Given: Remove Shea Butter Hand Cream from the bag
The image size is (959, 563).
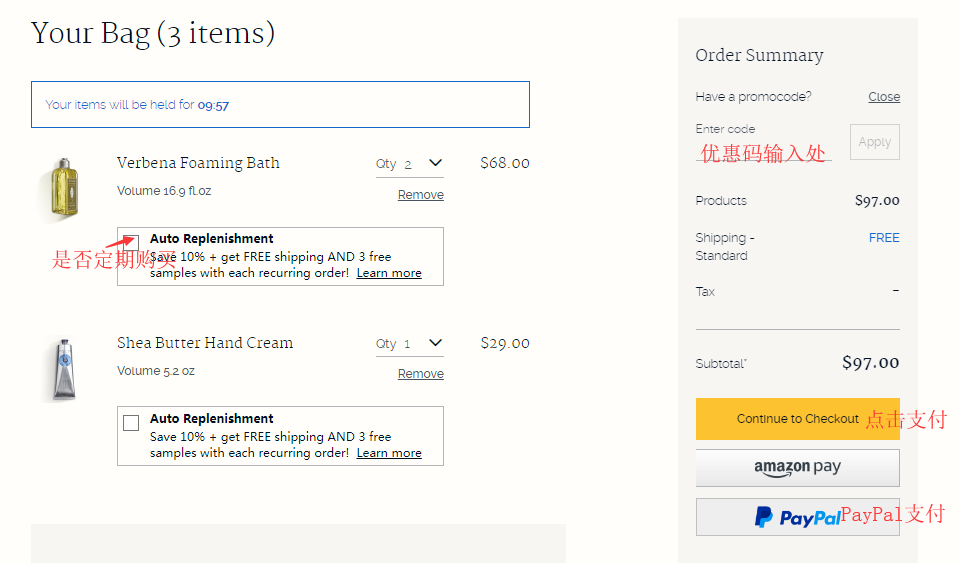Looking at the screenshot, I should coord(420,374).
